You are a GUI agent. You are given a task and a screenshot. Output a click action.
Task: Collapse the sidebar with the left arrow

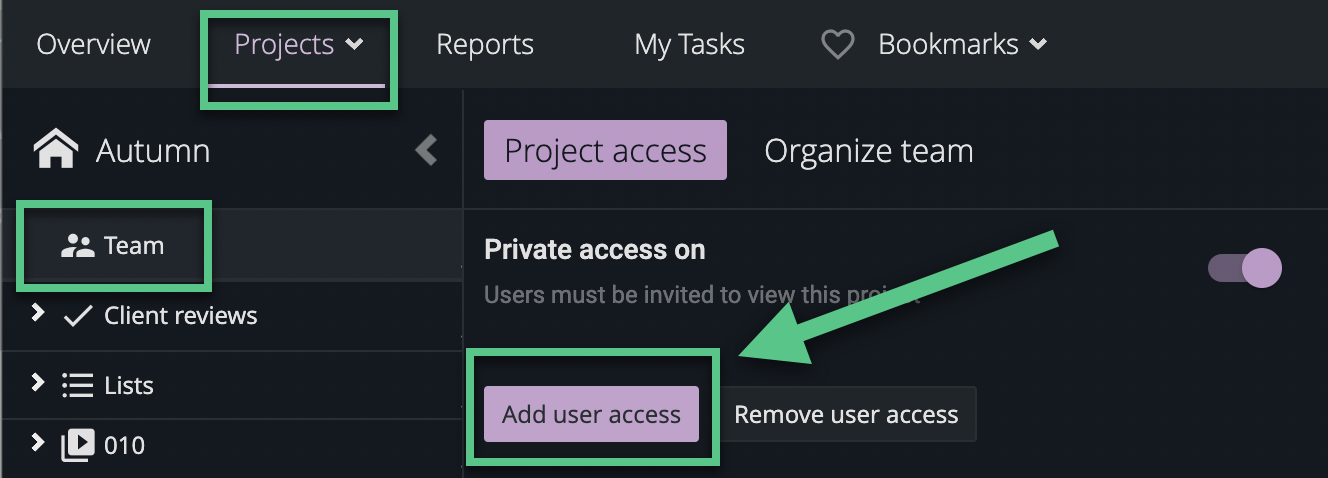pos(427,150)
